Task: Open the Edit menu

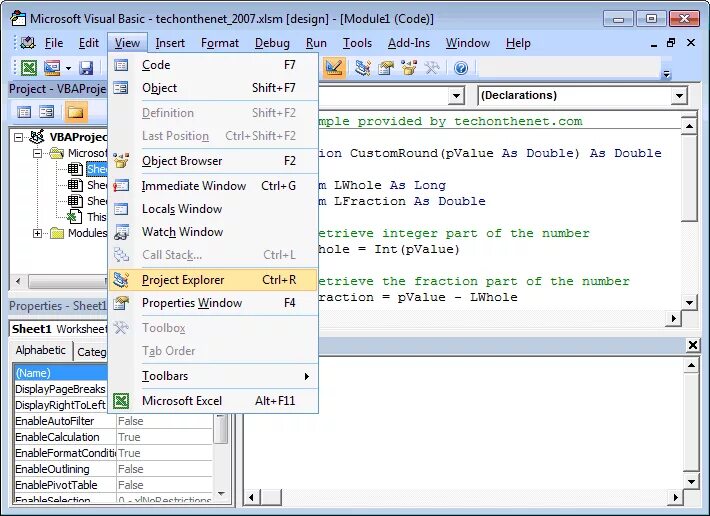Action: (89, 43)
